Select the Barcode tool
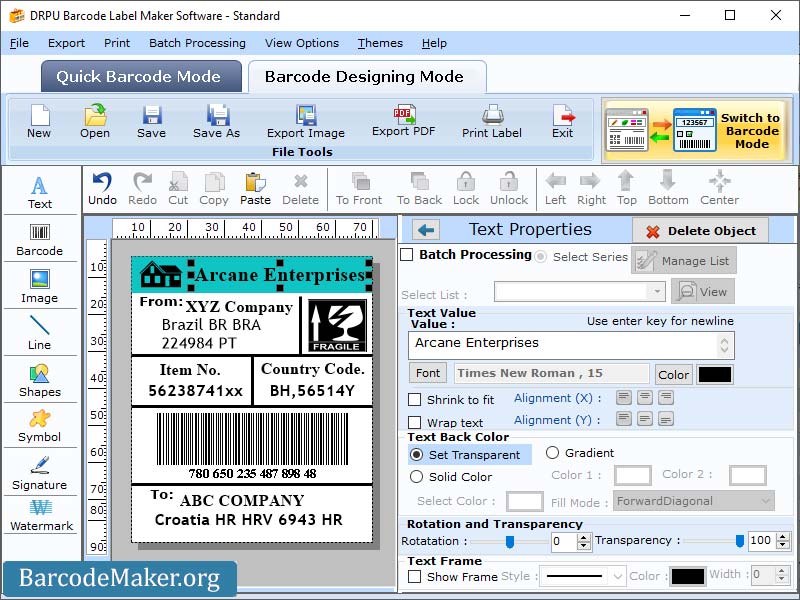The height and width of the screenshot is (600, 800). (x=40, y=237)
